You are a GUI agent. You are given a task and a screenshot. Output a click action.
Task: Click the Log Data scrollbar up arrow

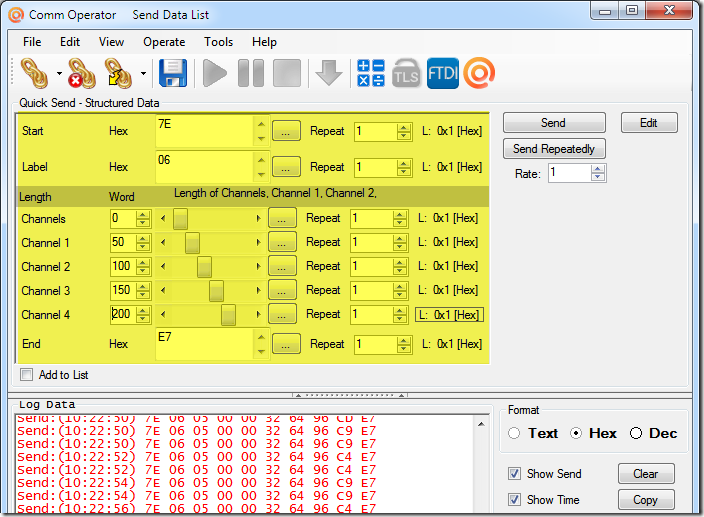coord(481,424)
